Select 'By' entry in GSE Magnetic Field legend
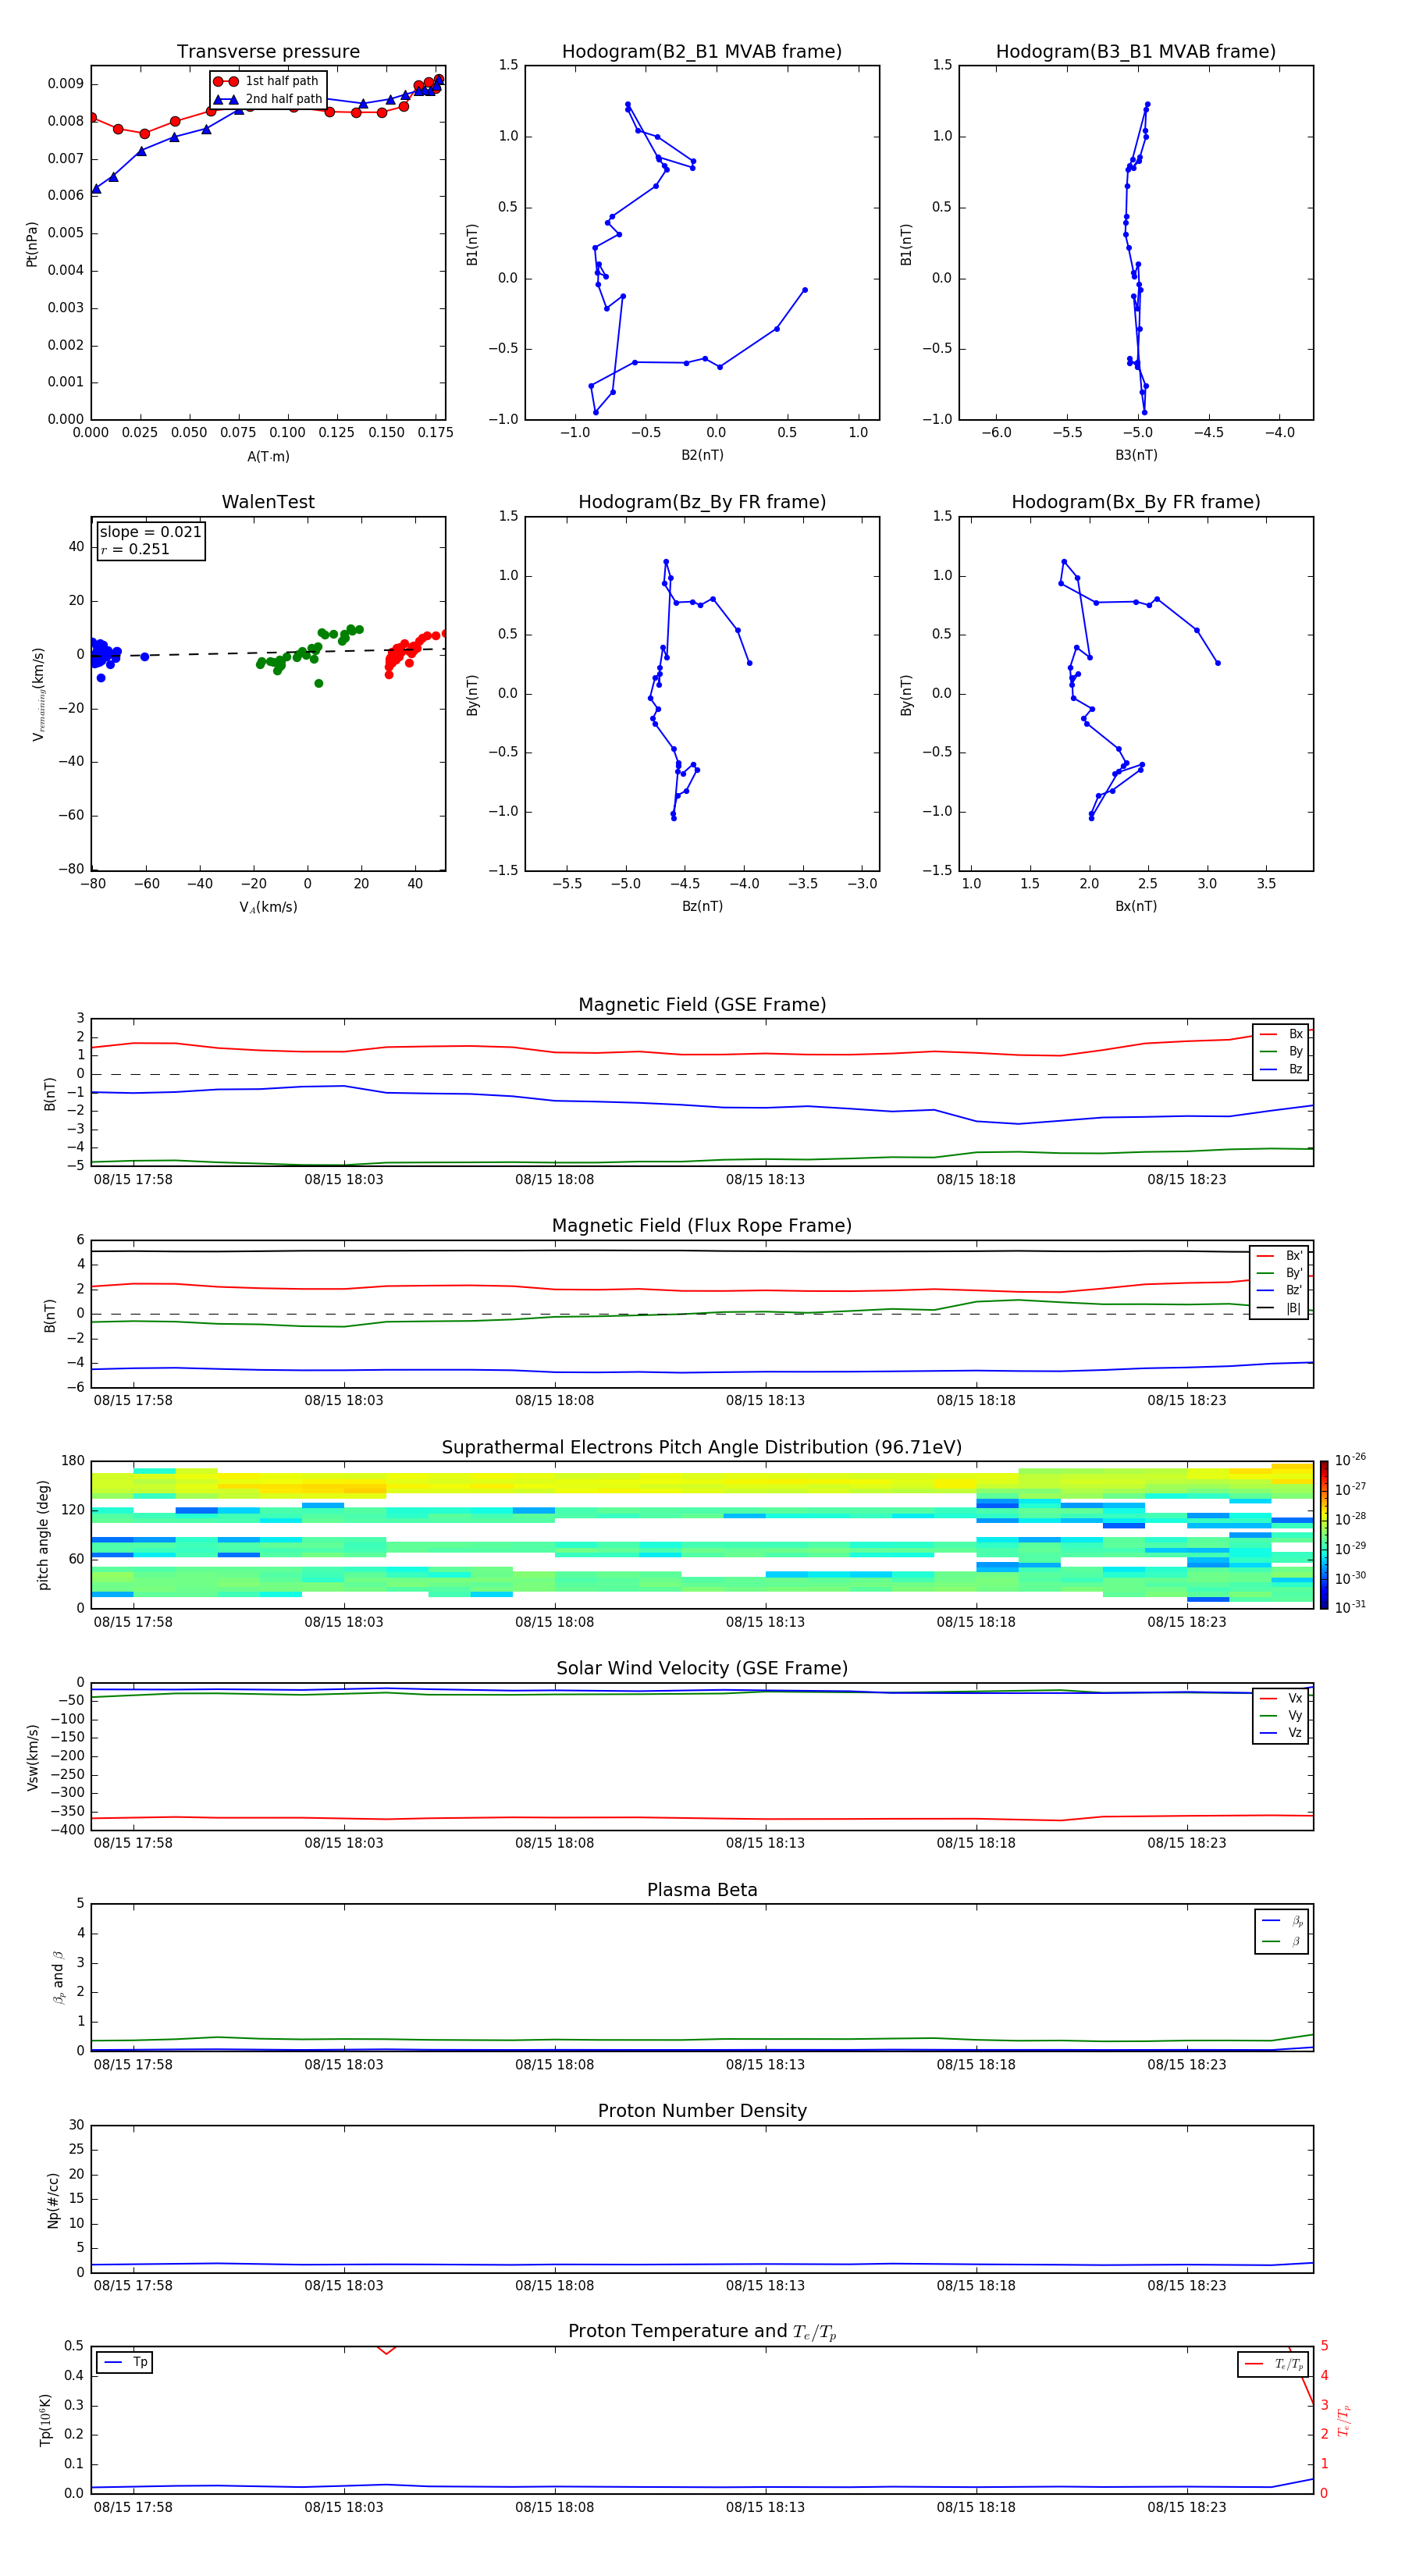Viewport: 1405px width, 2576px height. (x=1281, y=1052)
